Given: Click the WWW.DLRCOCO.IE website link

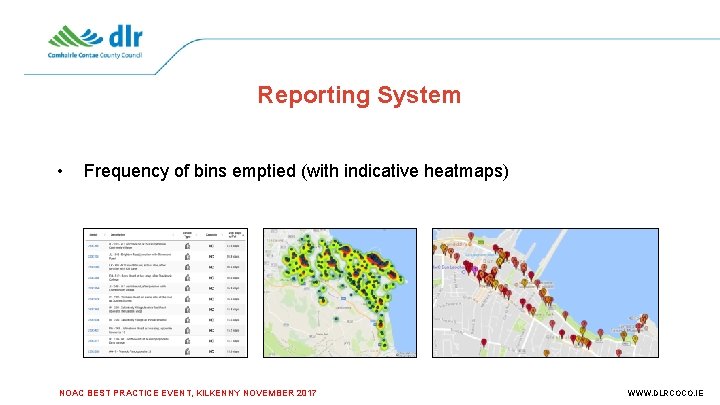Looking at the screenshot, I should click(x=665, y=393).
